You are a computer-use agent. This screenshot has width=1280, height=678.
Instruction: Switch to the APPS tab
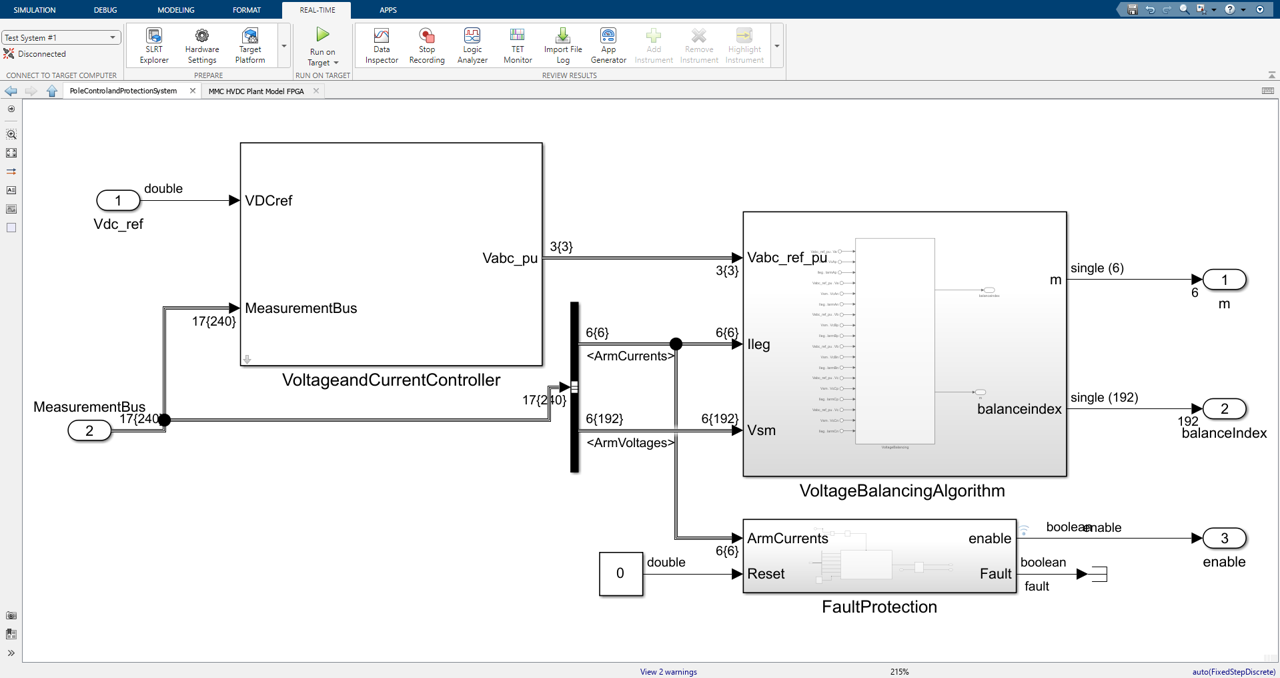[x=388, y=10]
